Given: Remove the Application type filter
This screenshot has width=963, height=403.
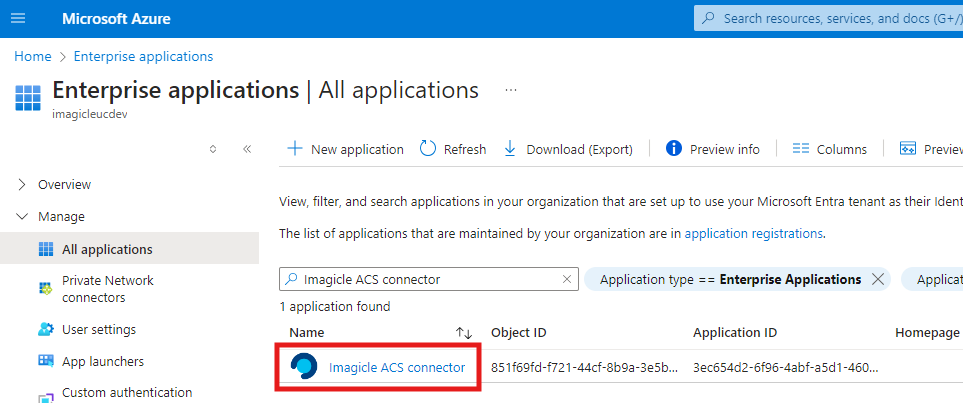Looking at the screenshot, I should (878, 279).
